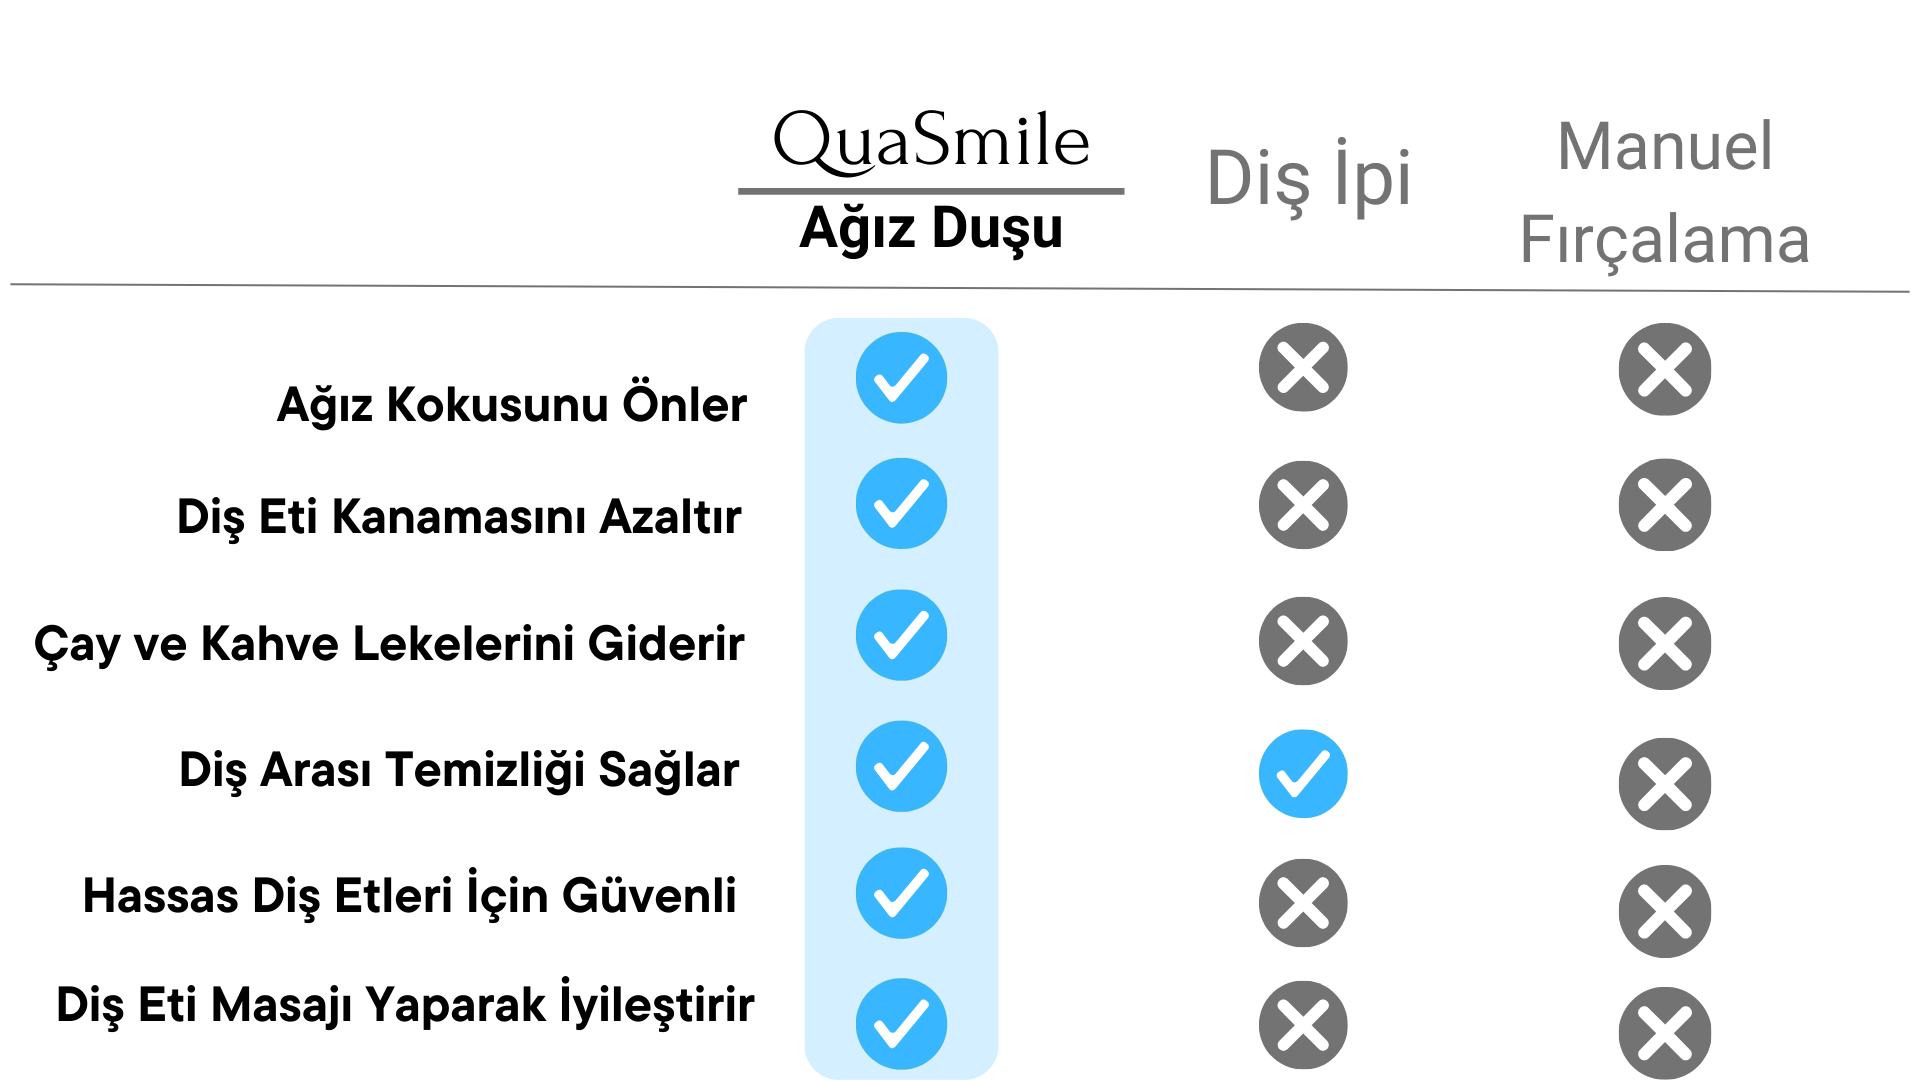
Task: Click Manuel Fırçalama X for Diş Eti Masajı row
Action: [1665, 1033]
